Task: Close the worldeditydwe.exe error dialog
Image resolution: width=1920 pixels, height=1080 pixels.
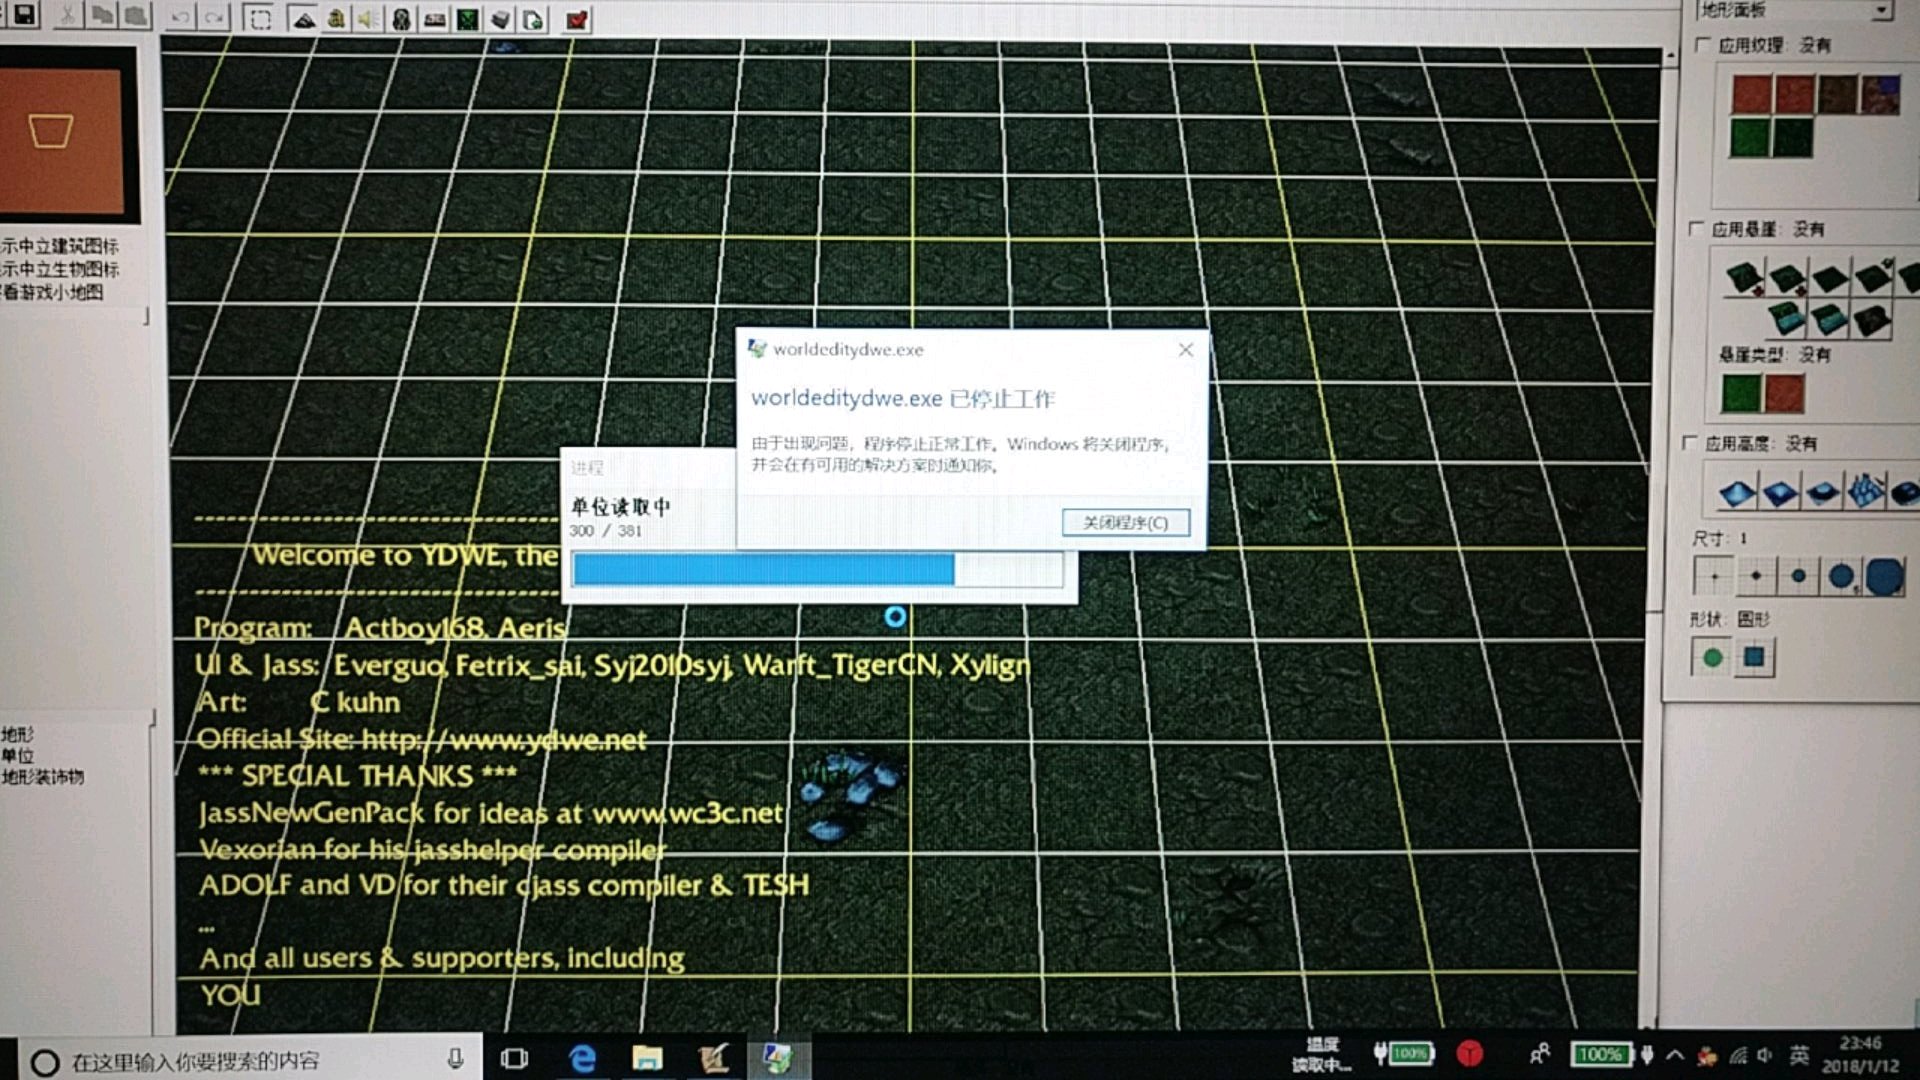Action: (x=1185, y=349)
